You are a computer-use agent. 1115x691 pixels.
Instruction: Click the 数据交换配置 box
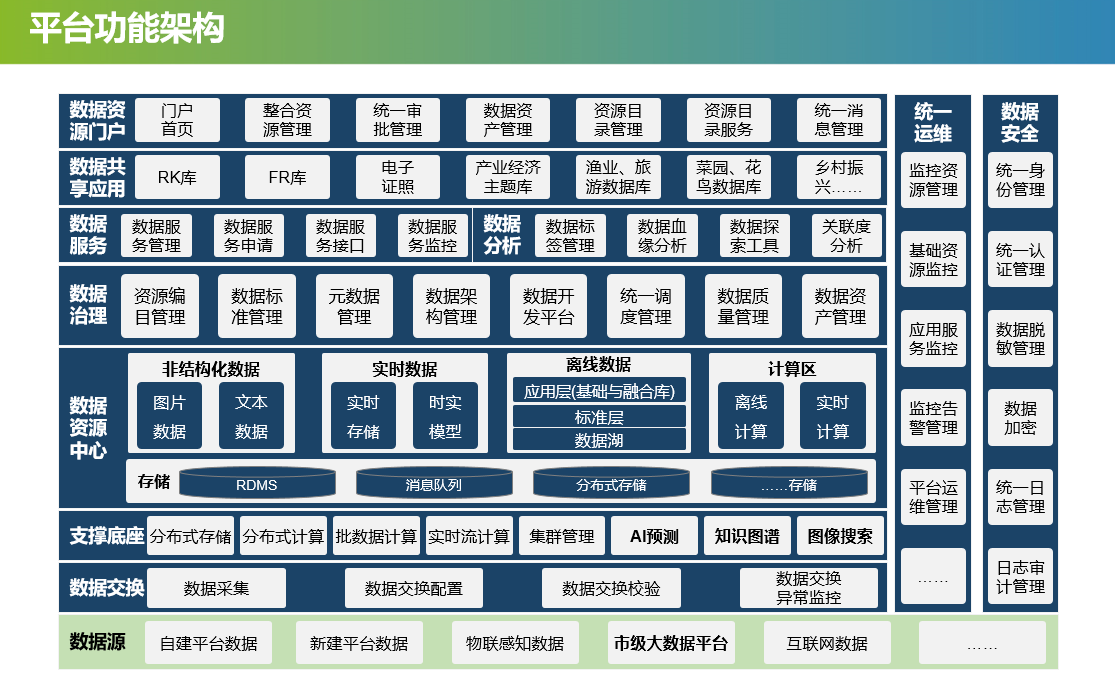coord(414,588)
